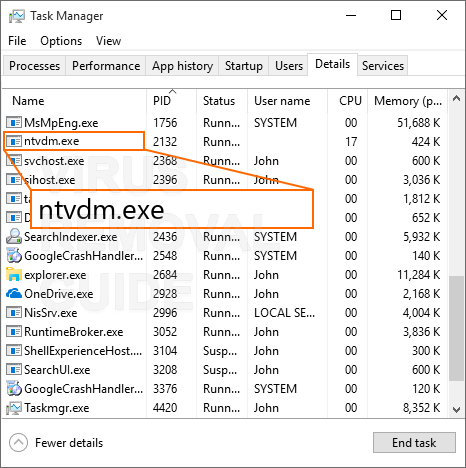Click the MsMpEng.exe process icon
Screen dimensions: 466x468
pos(14,123)
